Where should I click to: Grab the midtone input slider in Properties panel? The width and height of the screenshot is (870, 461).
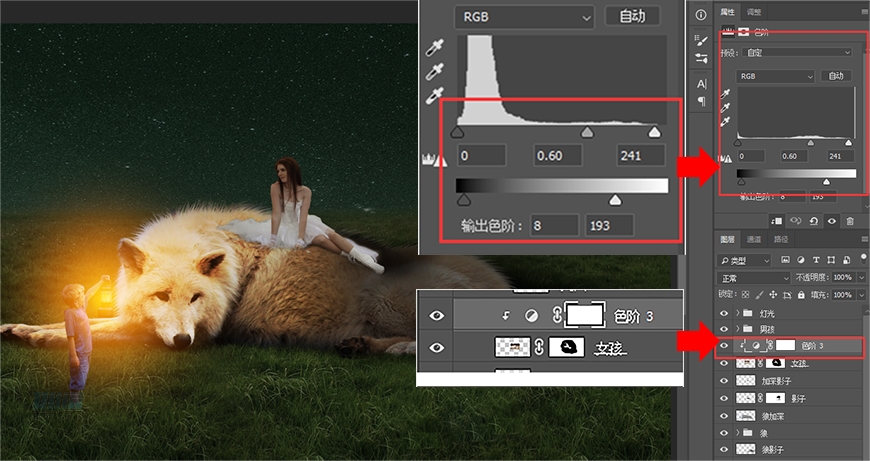click(811, 143)
